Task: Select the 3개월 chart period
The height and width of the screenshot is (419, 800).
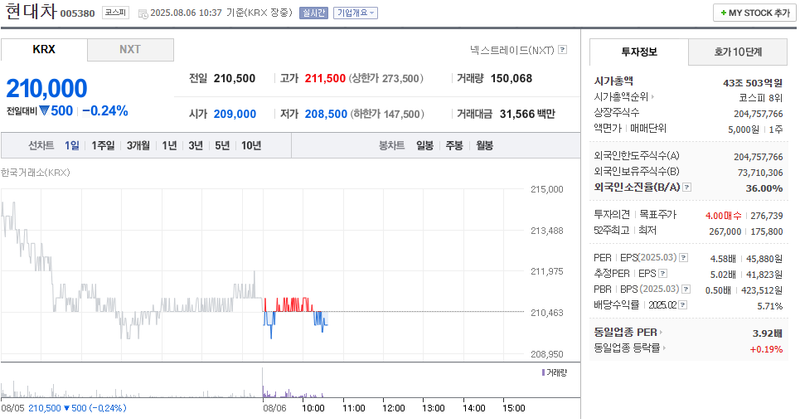Action: (138, 145)
